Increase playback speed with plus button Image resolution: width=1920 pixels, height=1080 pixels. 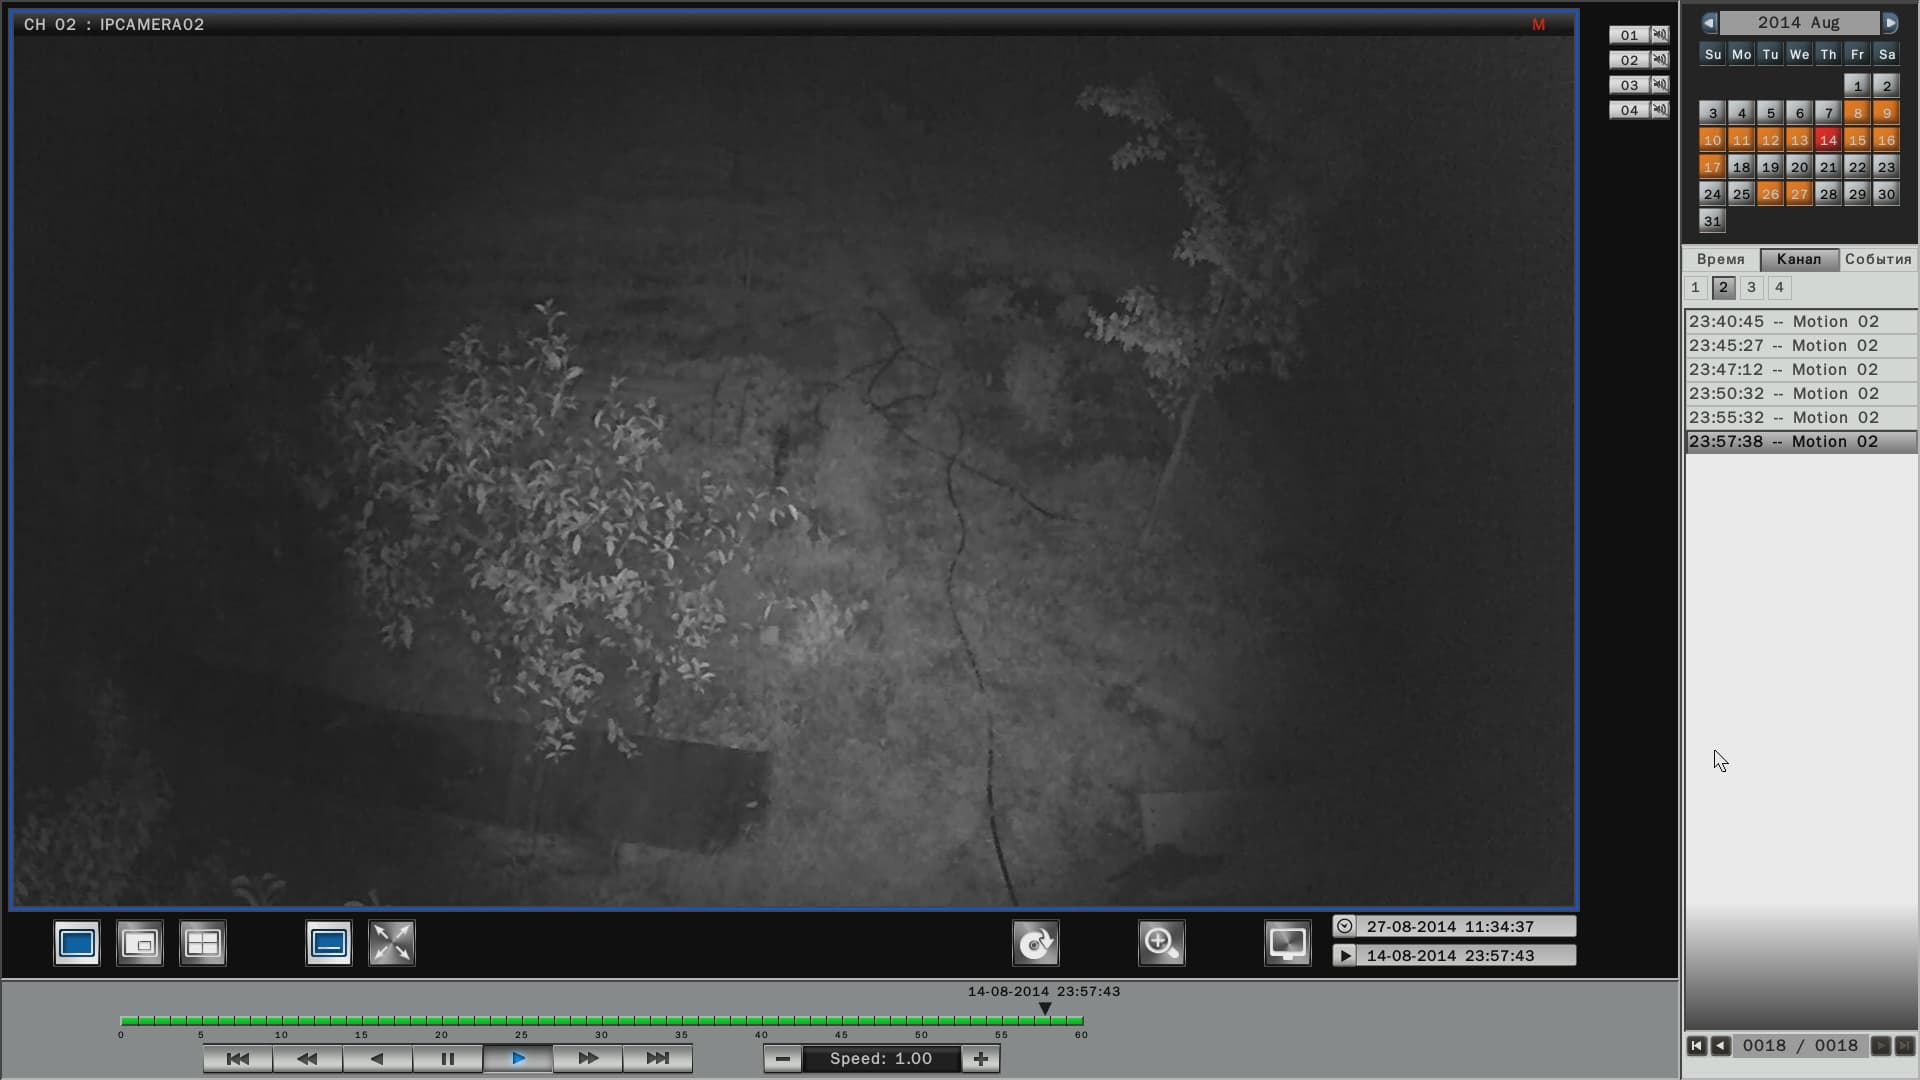[981, 1058]
